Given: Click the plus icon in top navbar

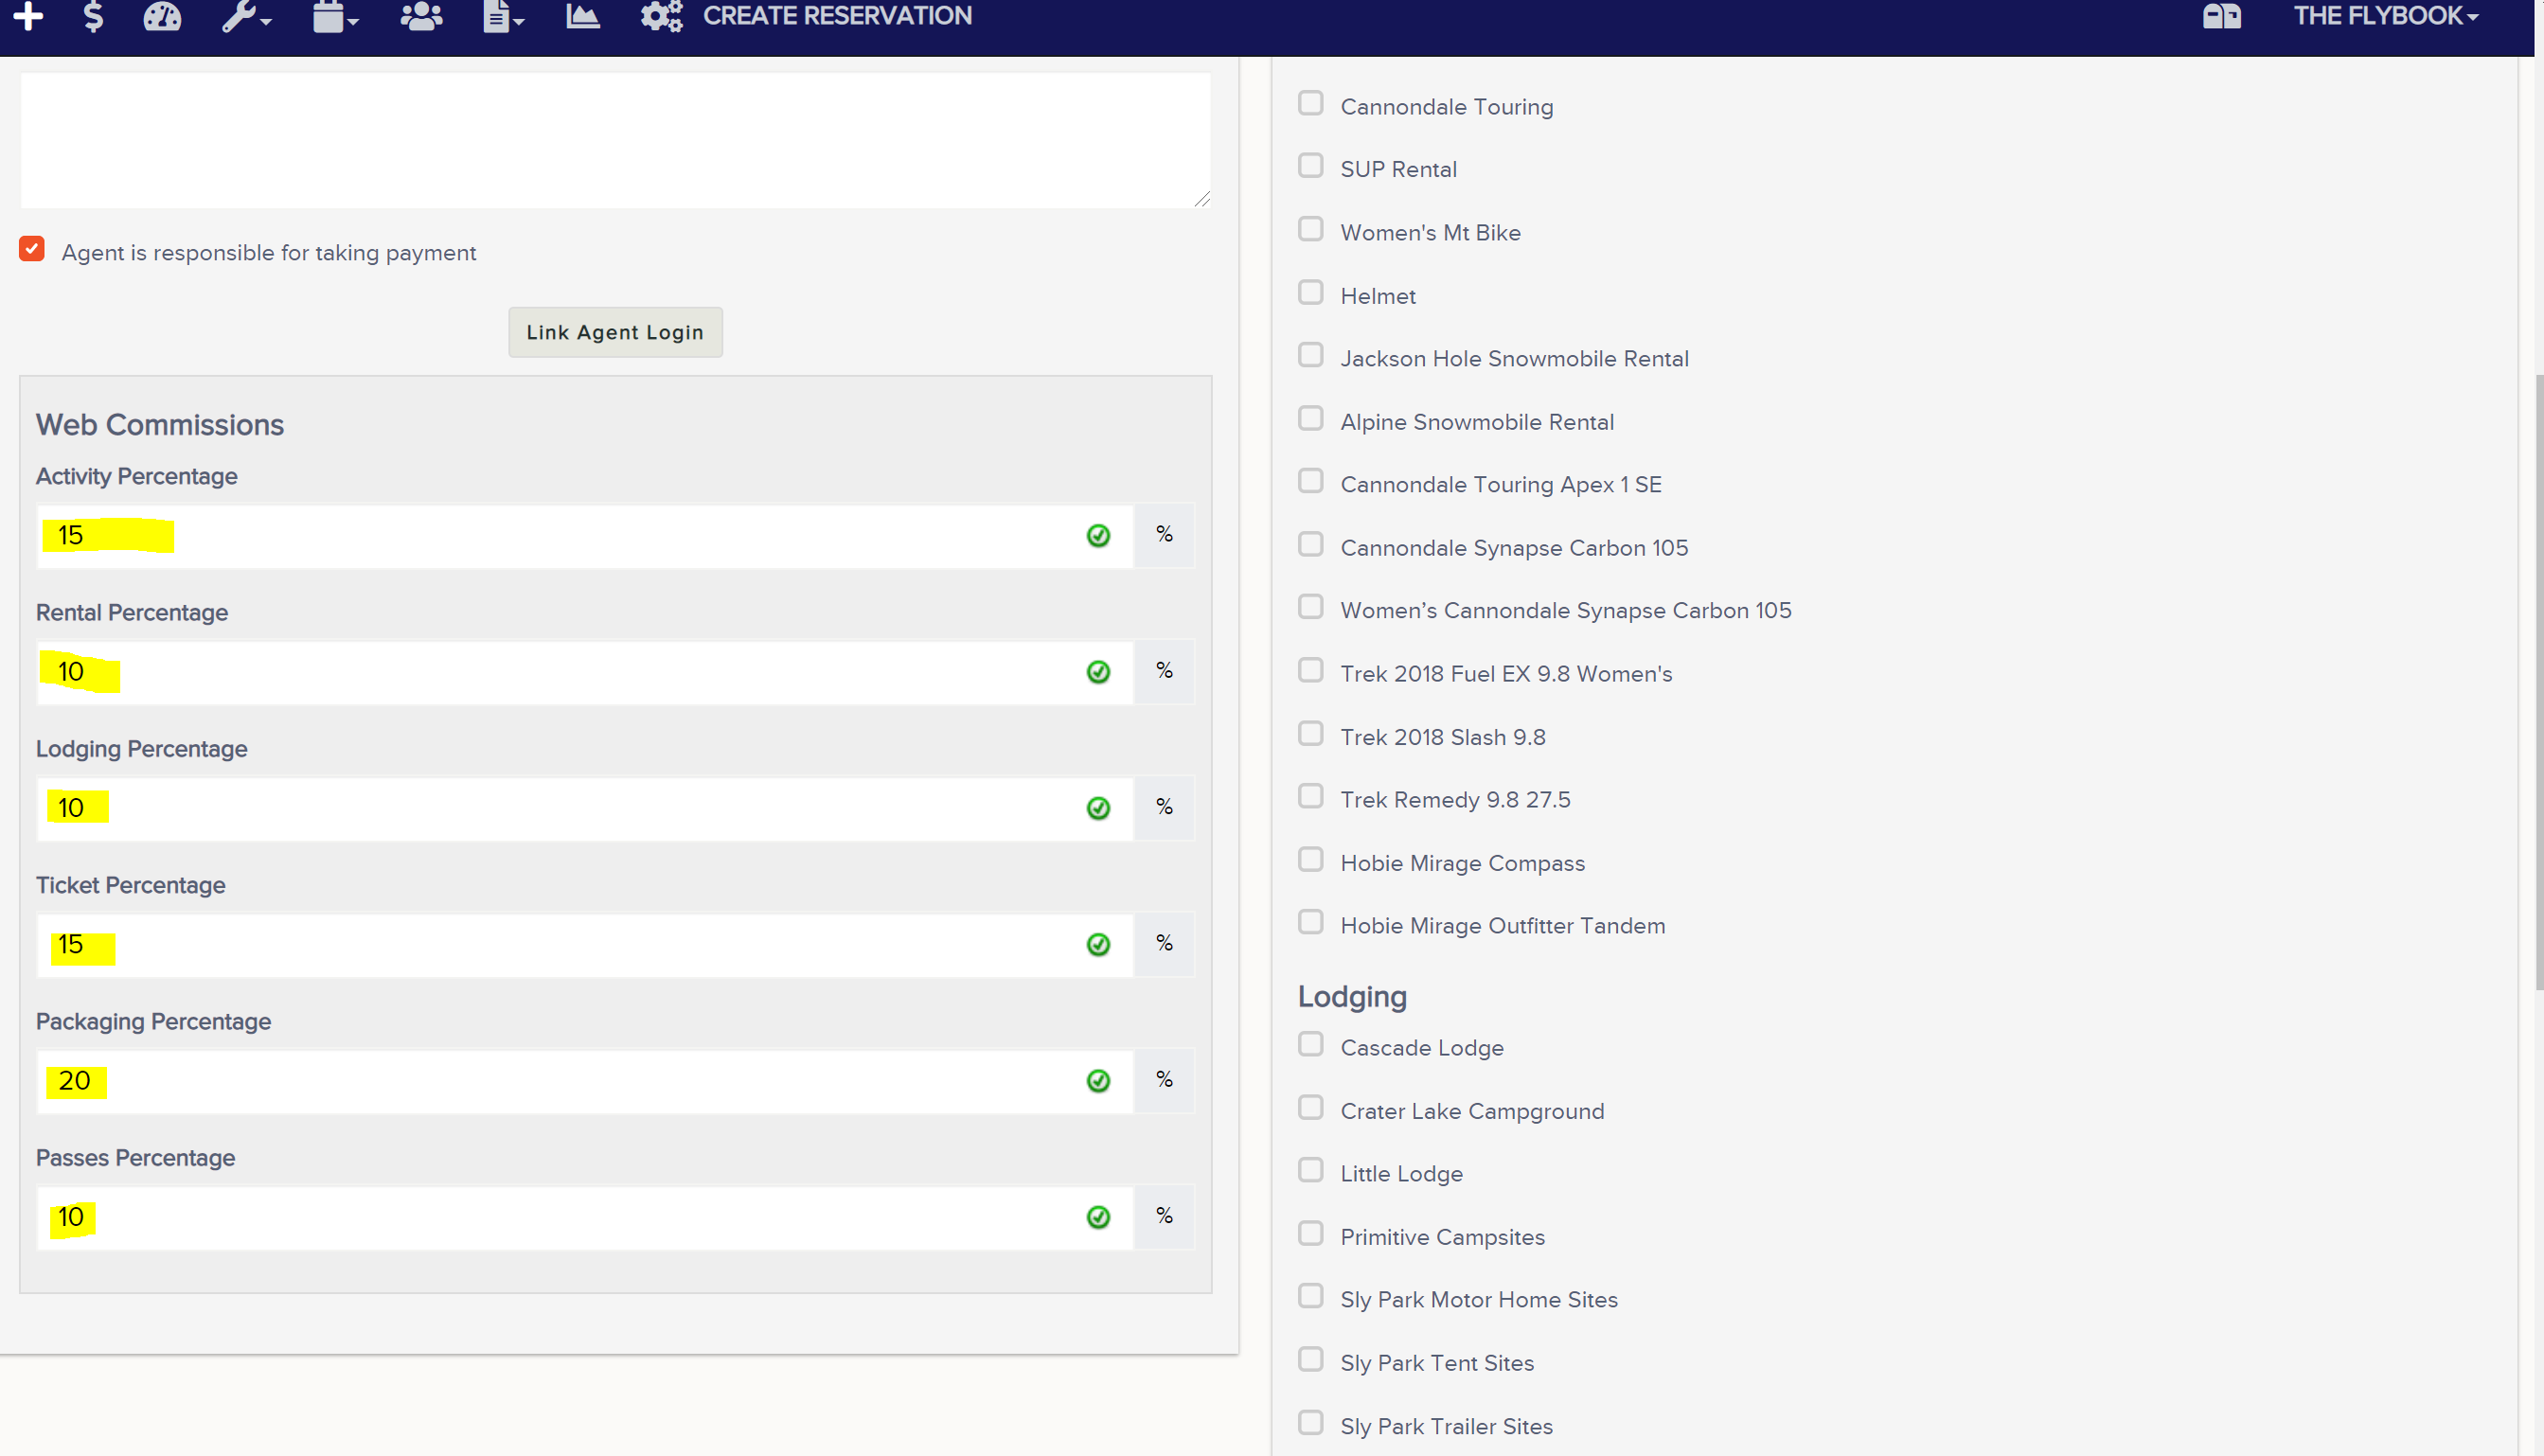Looking at the screenshot, I should coord(28,16).
